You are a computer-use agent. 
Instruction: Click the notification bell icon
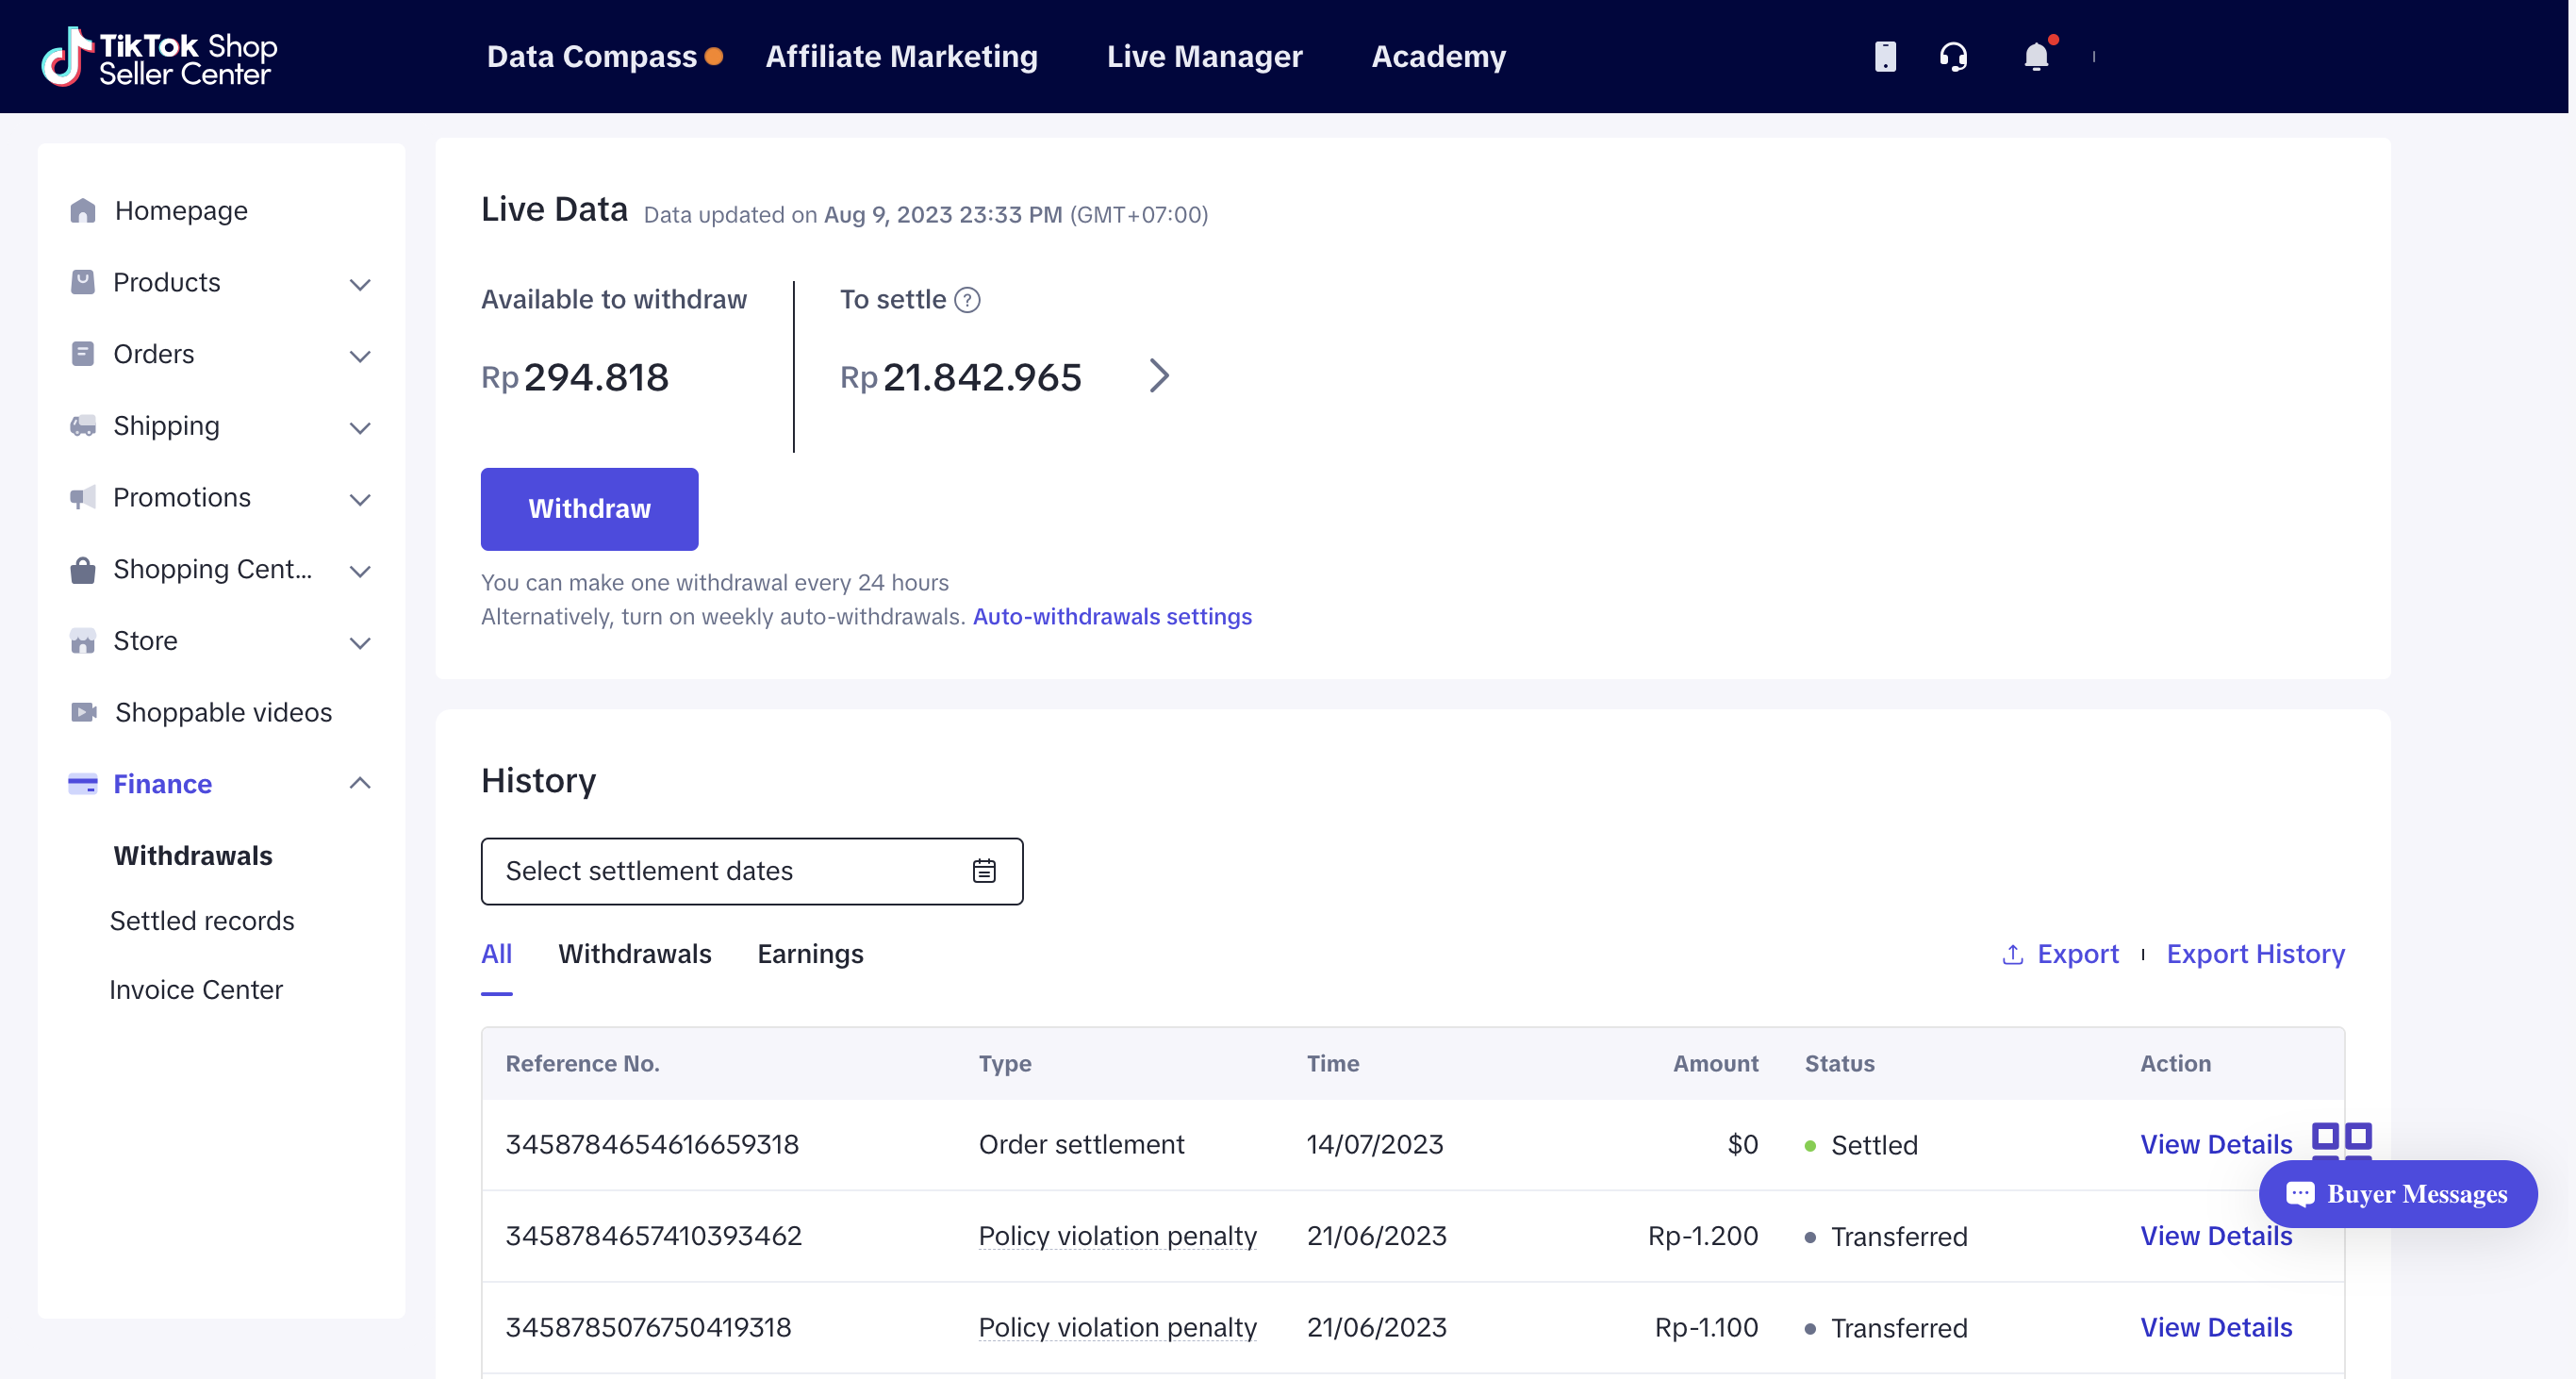[2035, 56]
